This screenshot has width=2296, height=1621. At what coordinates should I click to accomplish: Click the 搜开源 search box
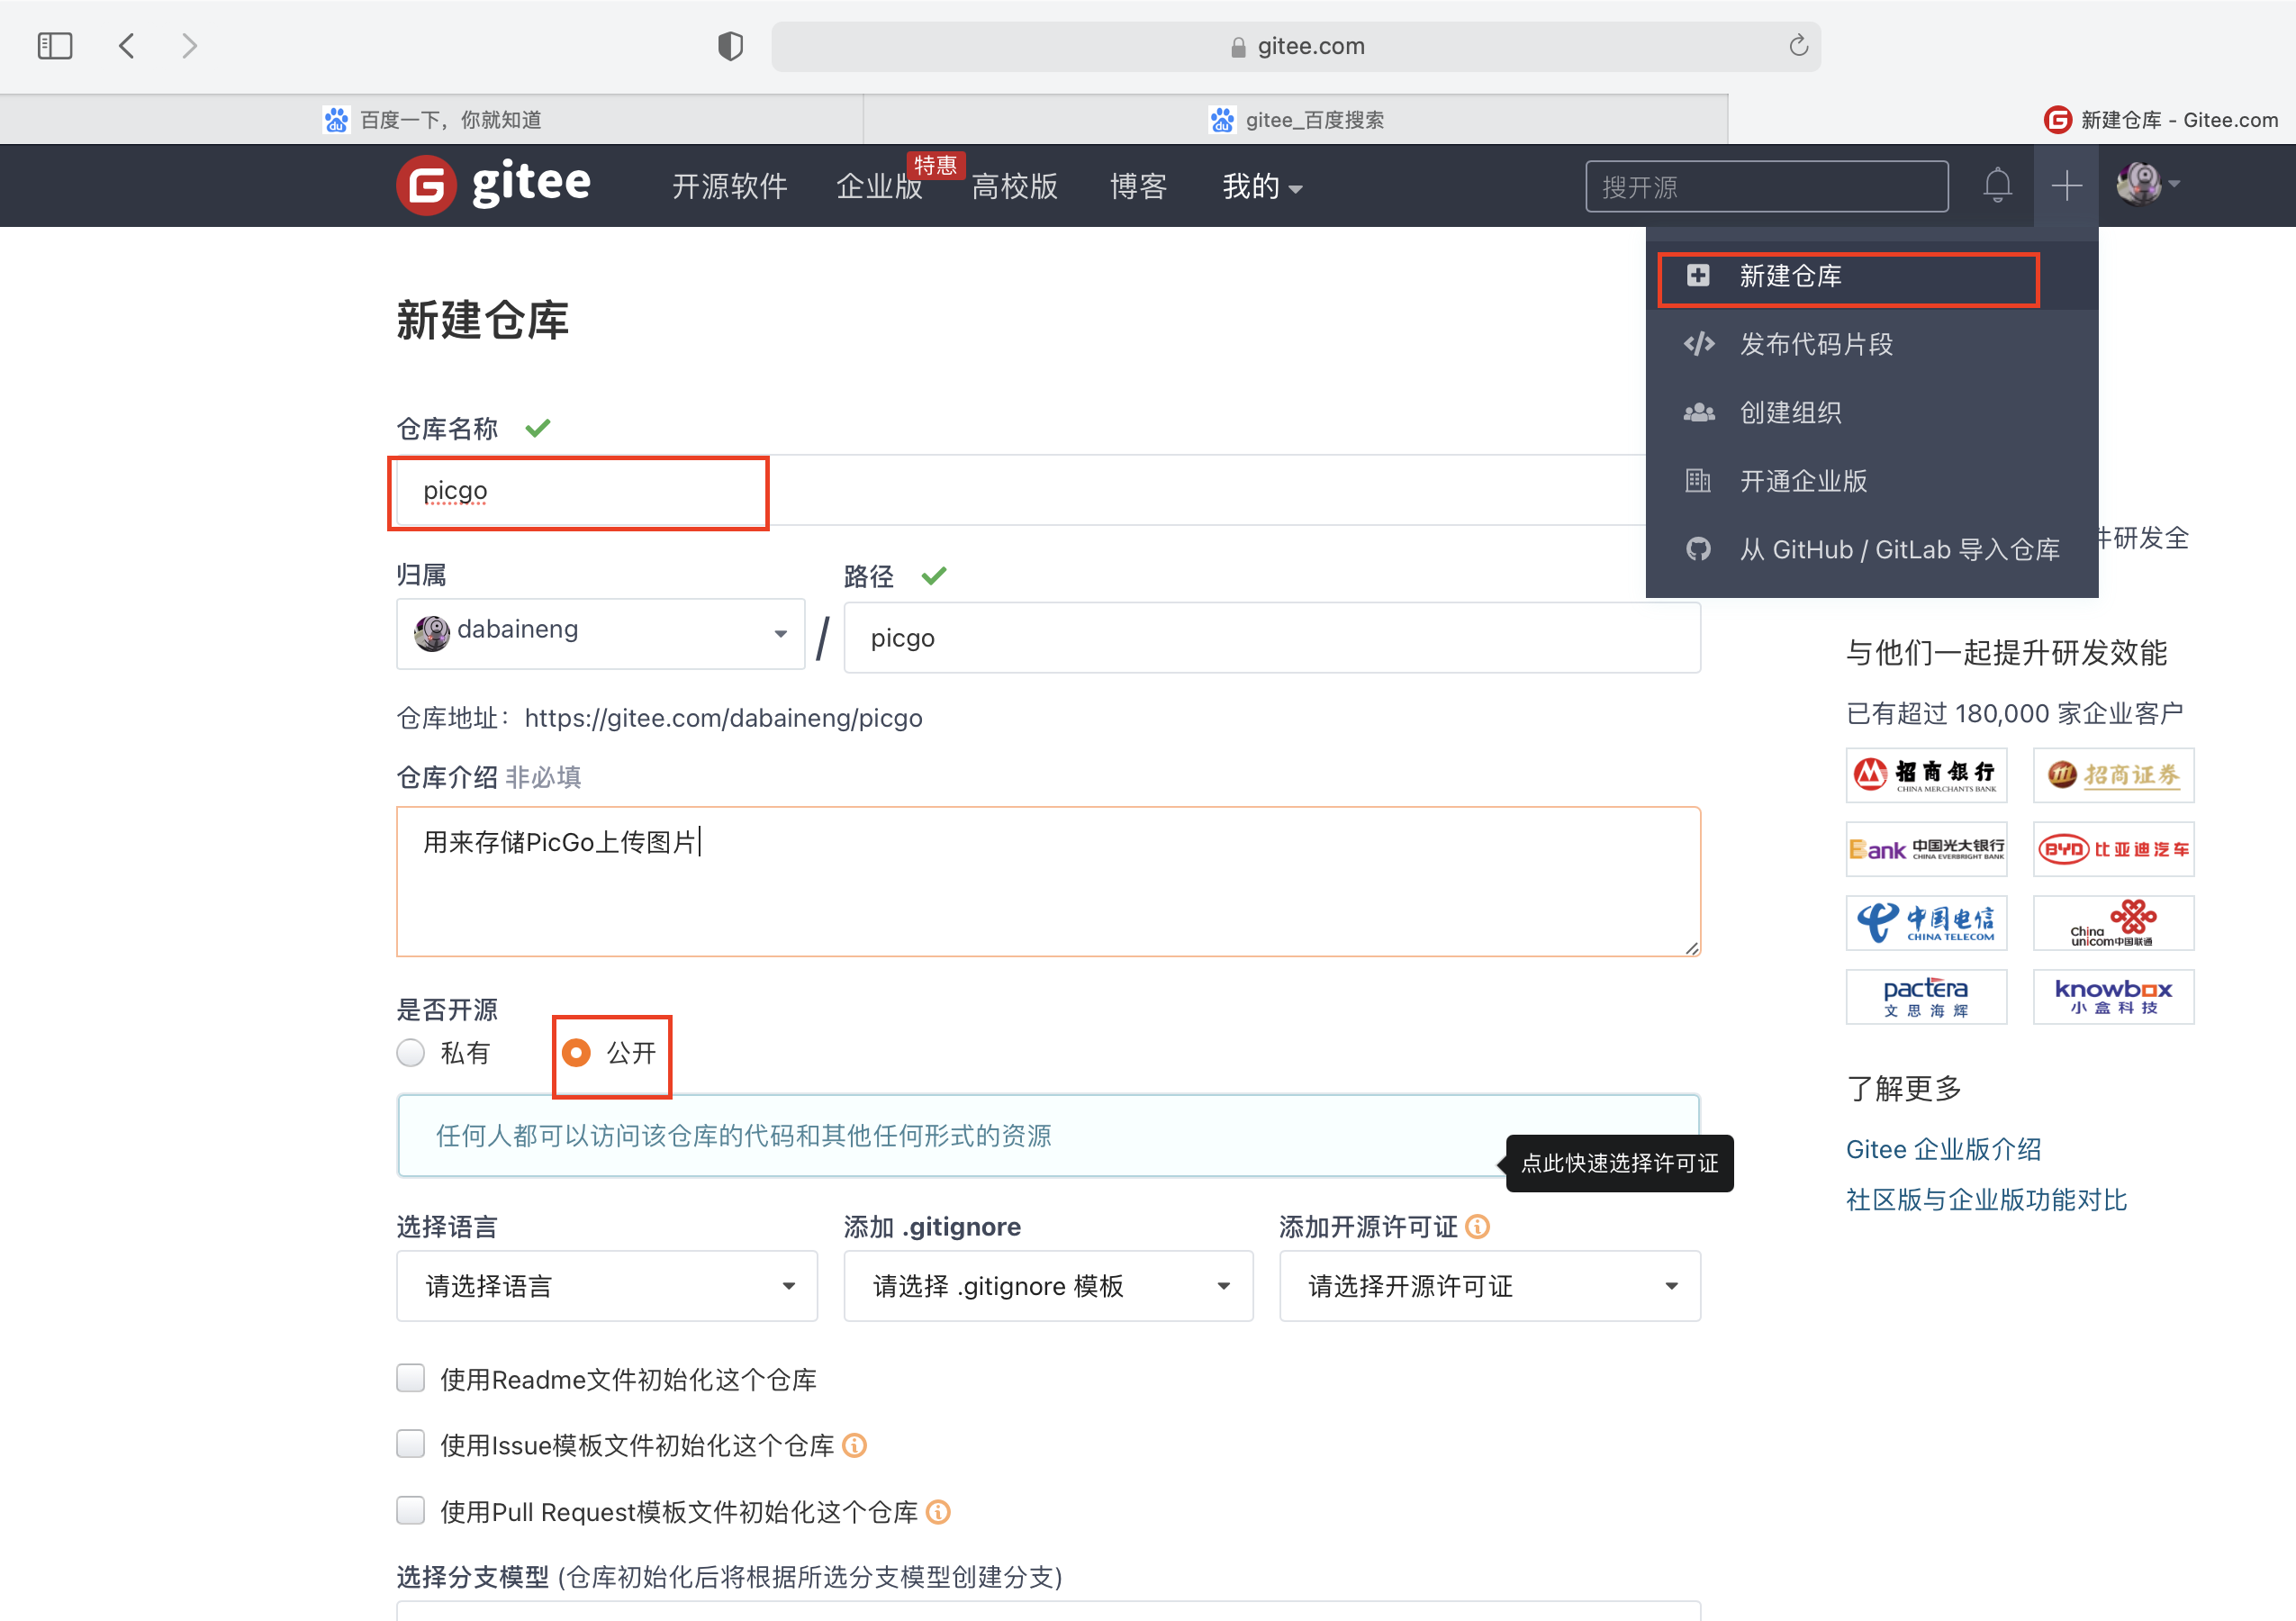[x=1767, y=186]
